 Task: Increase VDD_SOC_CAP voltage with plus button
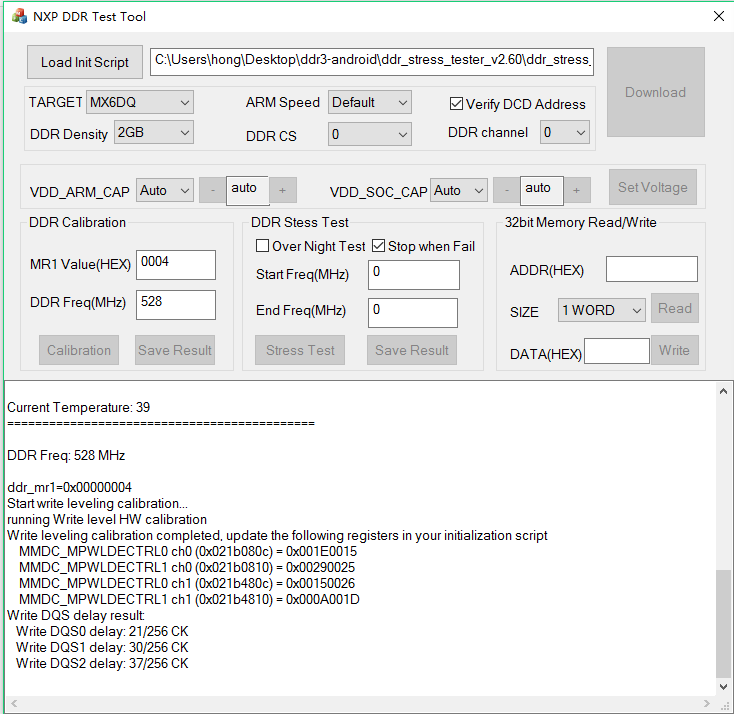point(577,190)
